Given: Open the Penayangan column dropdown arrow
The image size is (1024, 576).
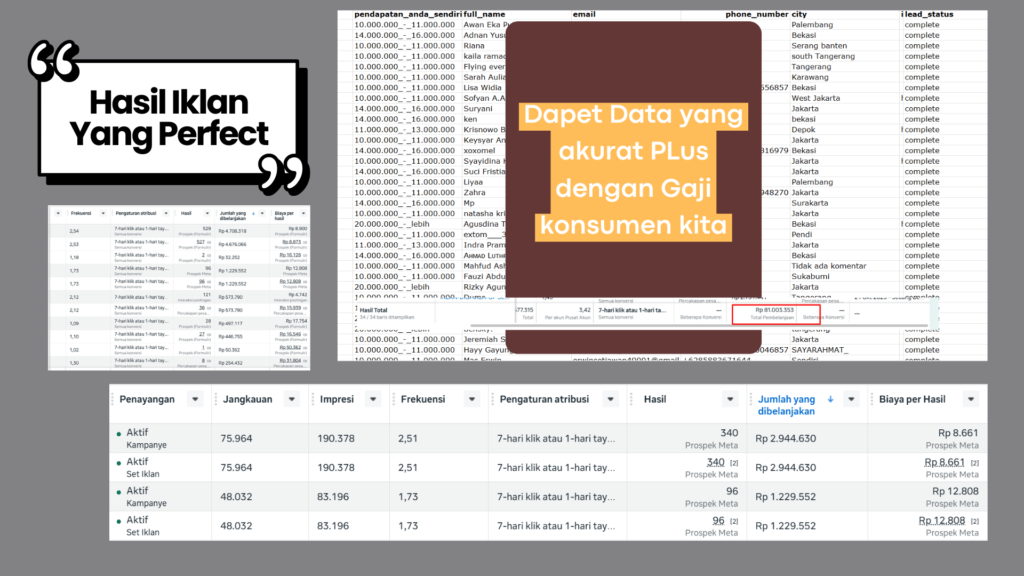Looking at the screenshot, I should (x=194, y=399).
